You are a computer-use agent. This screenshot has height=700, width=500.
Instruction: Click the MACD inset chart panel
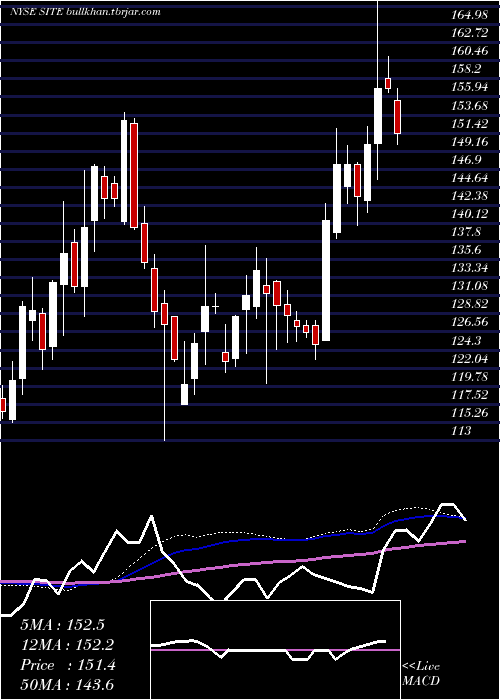click(x=275, y=650)
